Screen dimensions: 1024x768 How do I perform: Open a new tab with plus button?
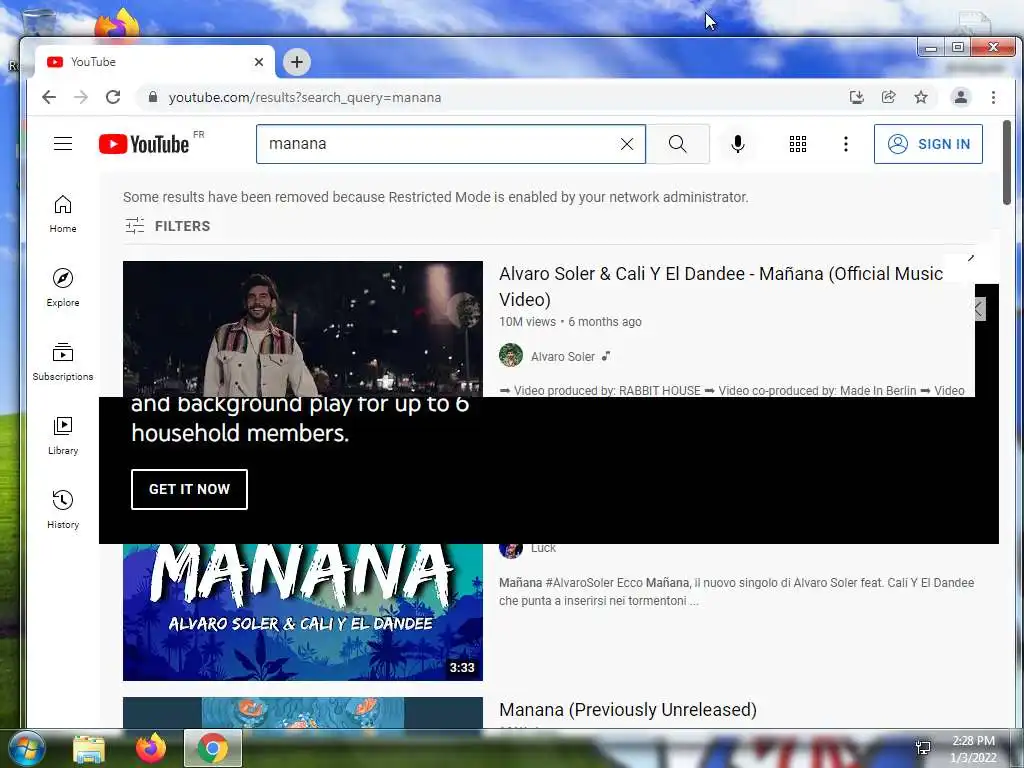click(297, 62)
